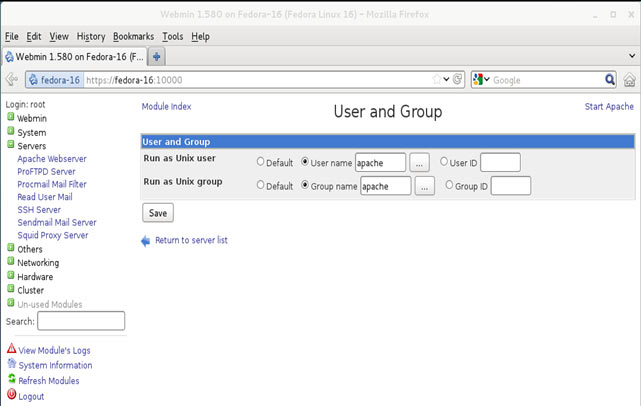Select the User ID radio button

(444, 162)
